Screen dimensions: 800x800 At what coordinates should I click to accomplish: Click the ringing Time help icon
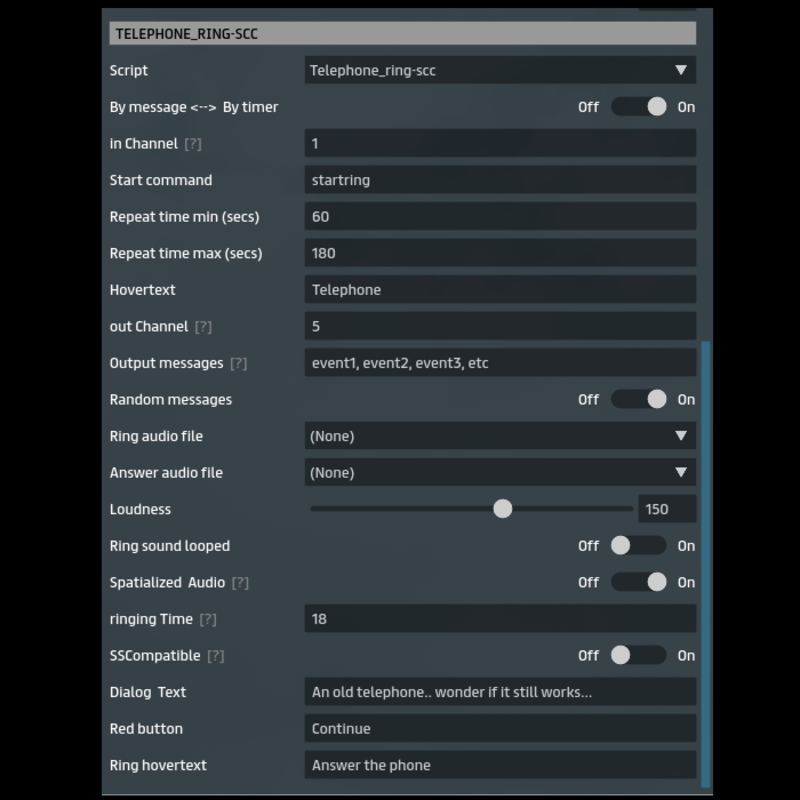click(x=207, y=619)
